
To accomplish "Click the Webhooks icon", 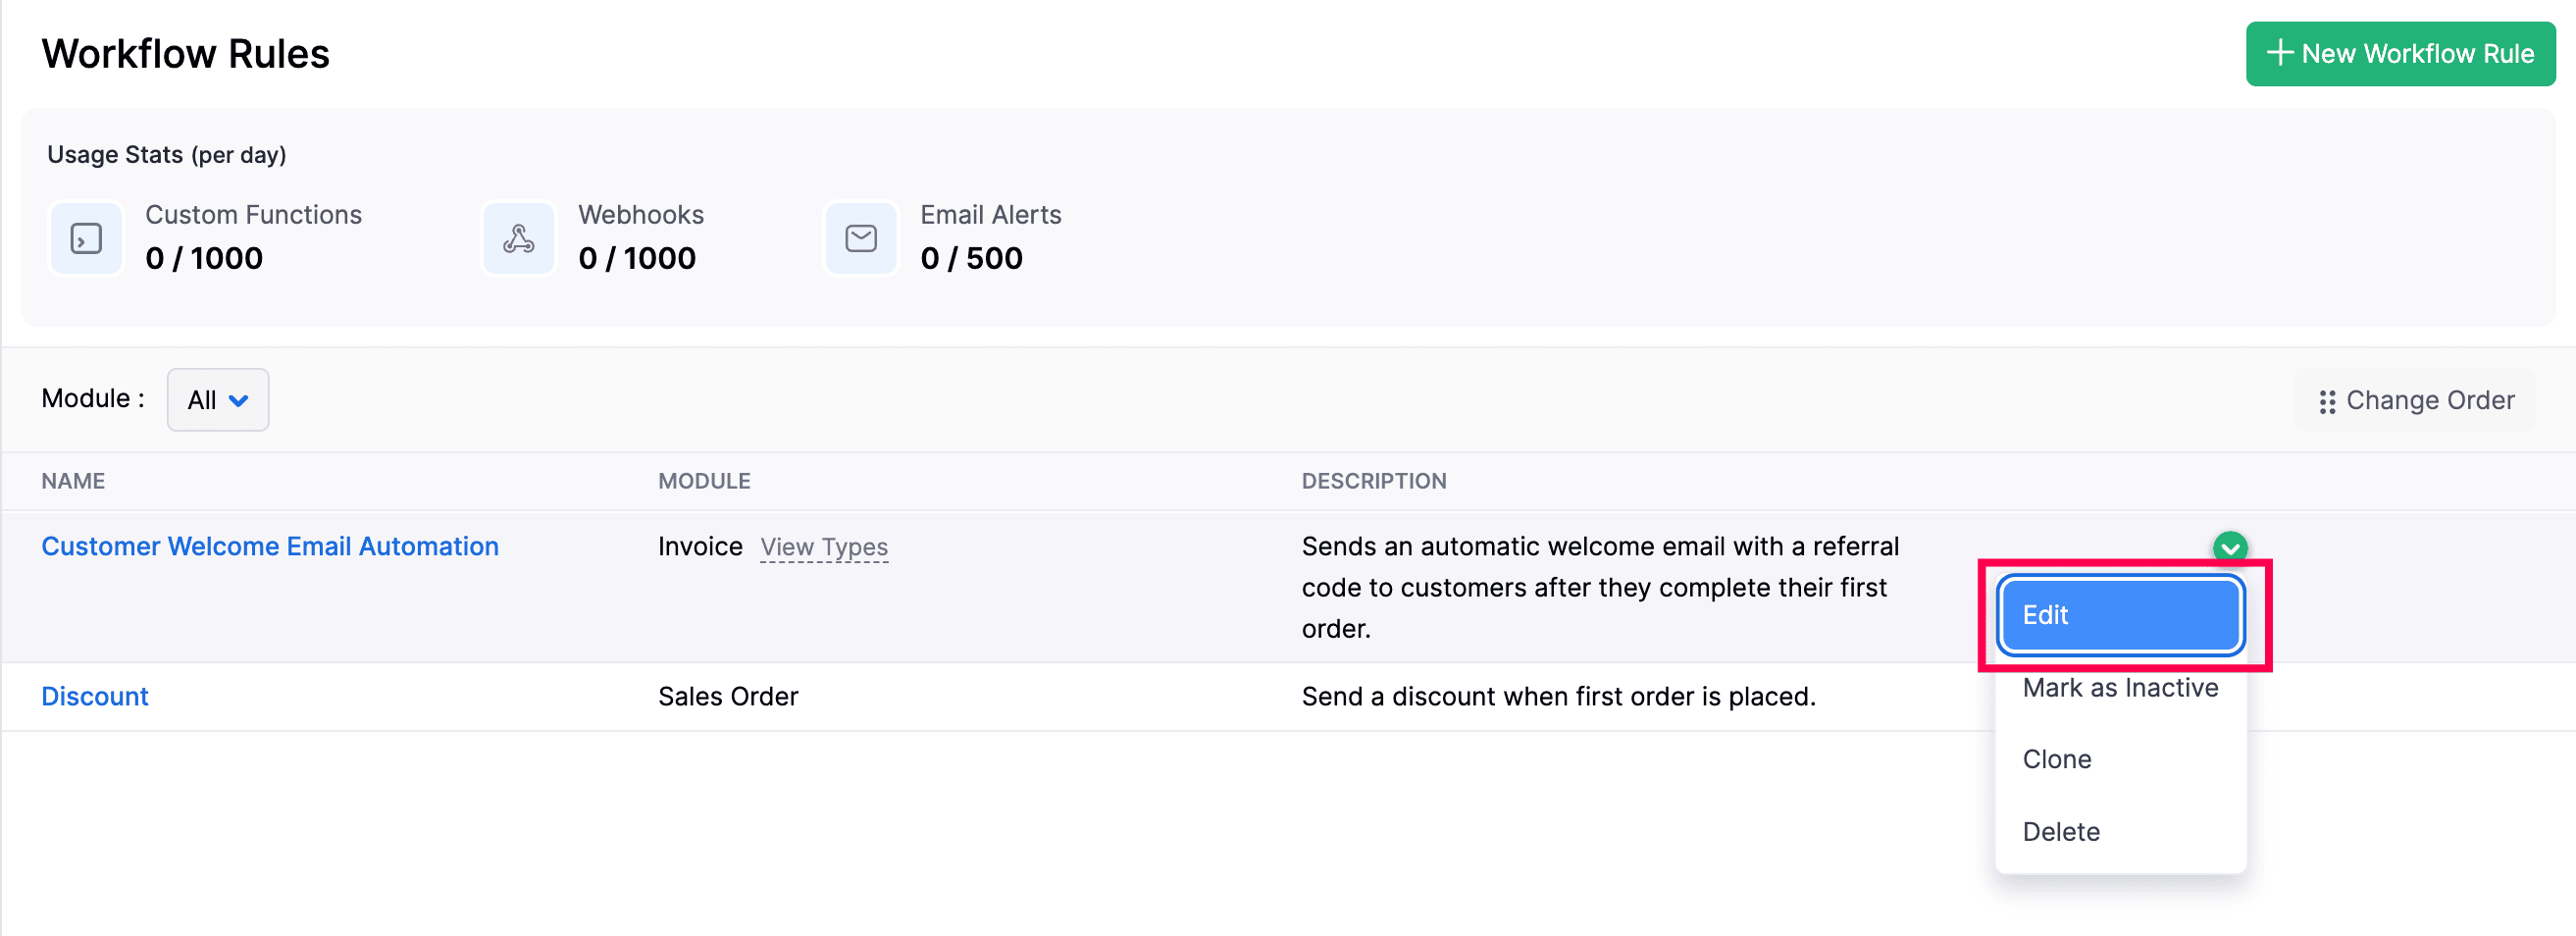I will coord(518,239).
